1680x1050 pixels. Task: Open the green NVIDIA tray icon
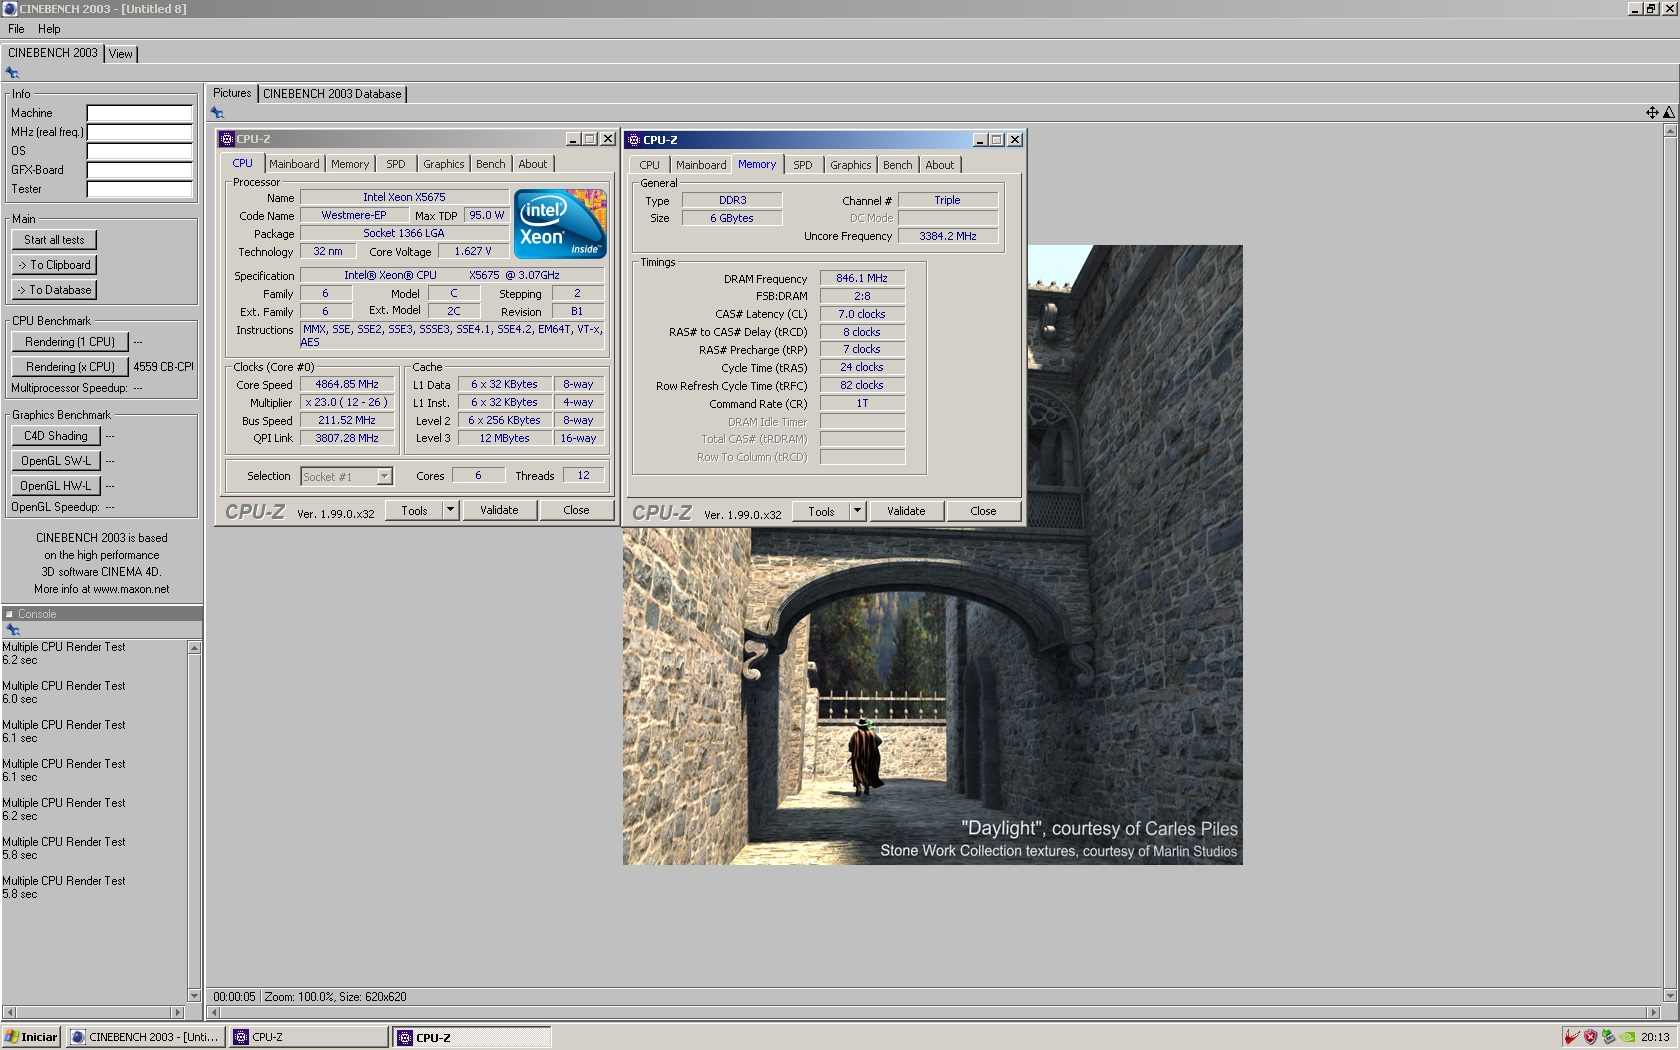coord(1628,1037)
